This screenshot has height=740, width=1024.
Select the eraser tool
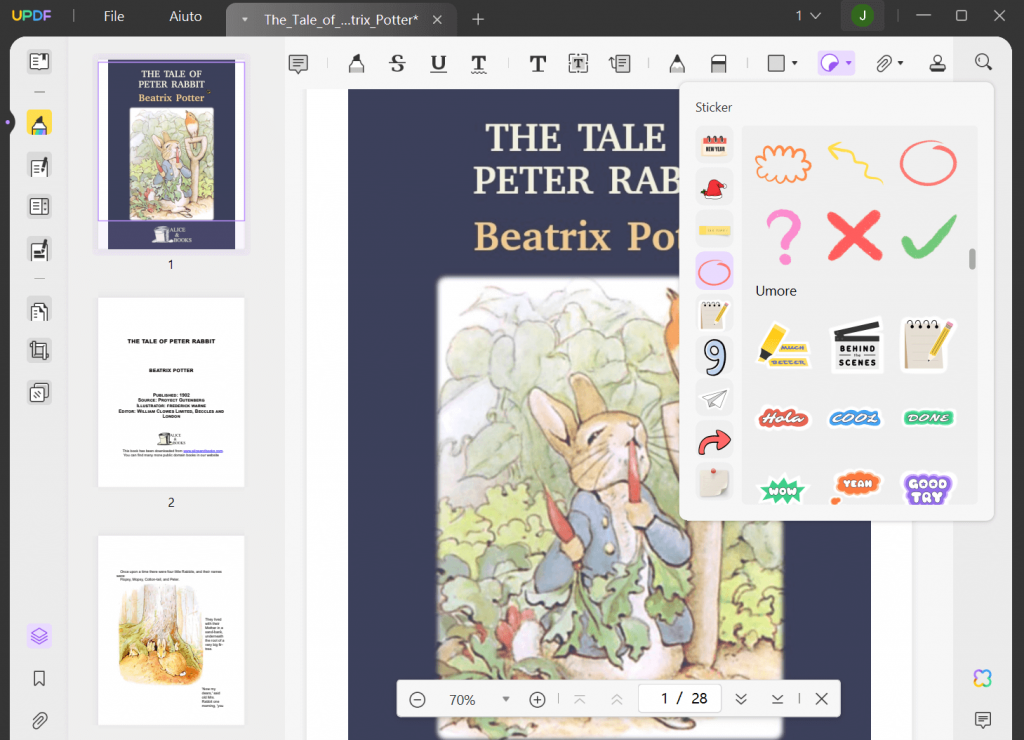[718, 63]
